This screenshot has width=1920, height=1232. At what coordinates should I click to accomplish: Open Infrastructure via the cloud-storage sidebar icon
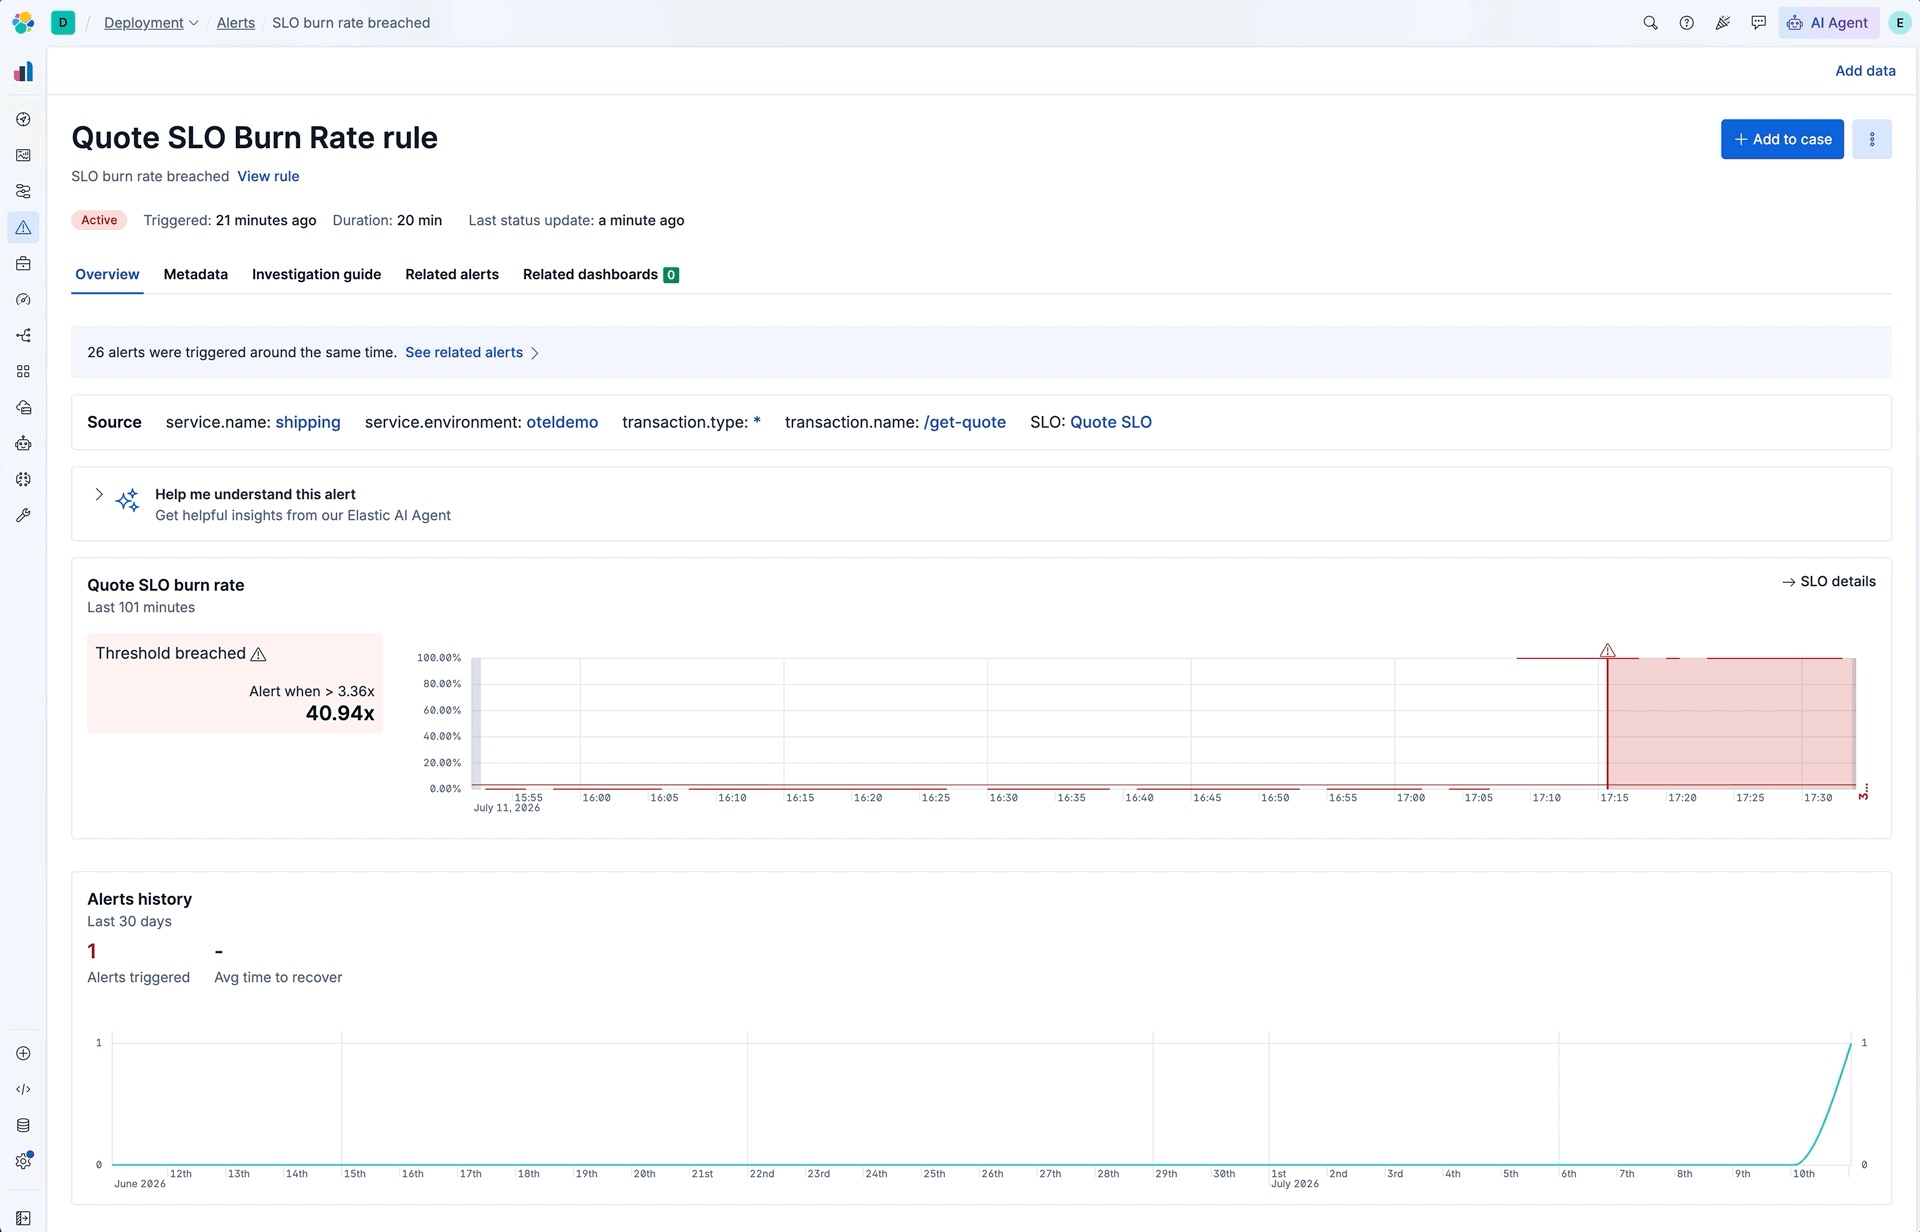(x=23, y=407)
